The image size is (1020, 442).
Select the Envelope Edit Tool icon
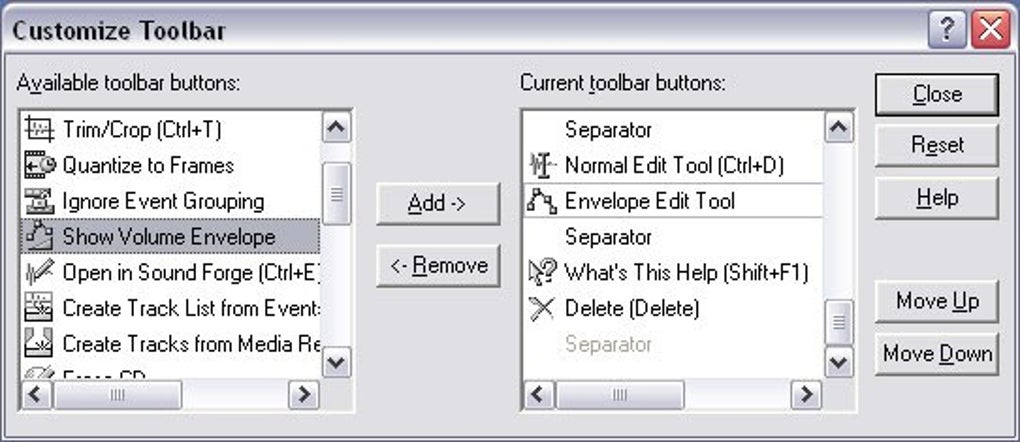pyautogui.click(x=541, y=201)
